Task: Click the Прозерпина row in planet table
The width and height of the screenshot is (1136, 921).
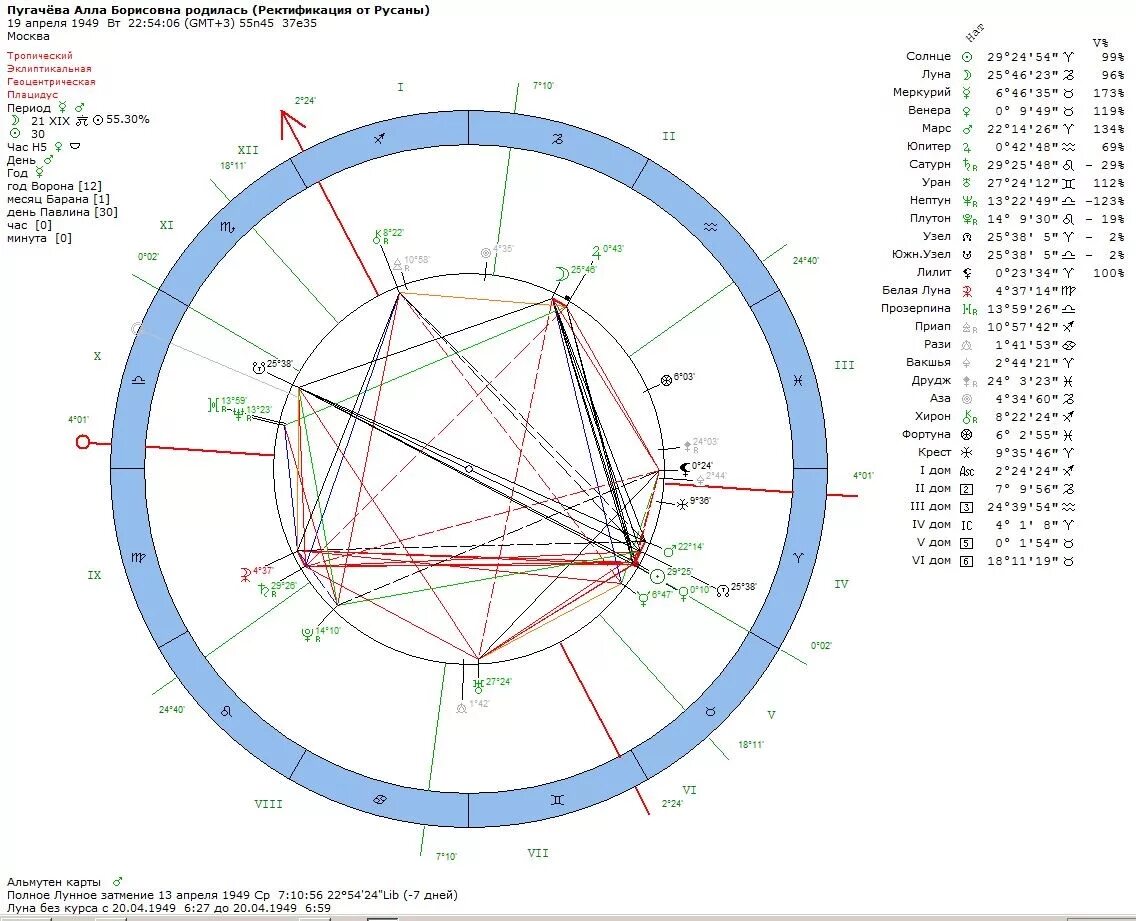Action: coord(978,309)
